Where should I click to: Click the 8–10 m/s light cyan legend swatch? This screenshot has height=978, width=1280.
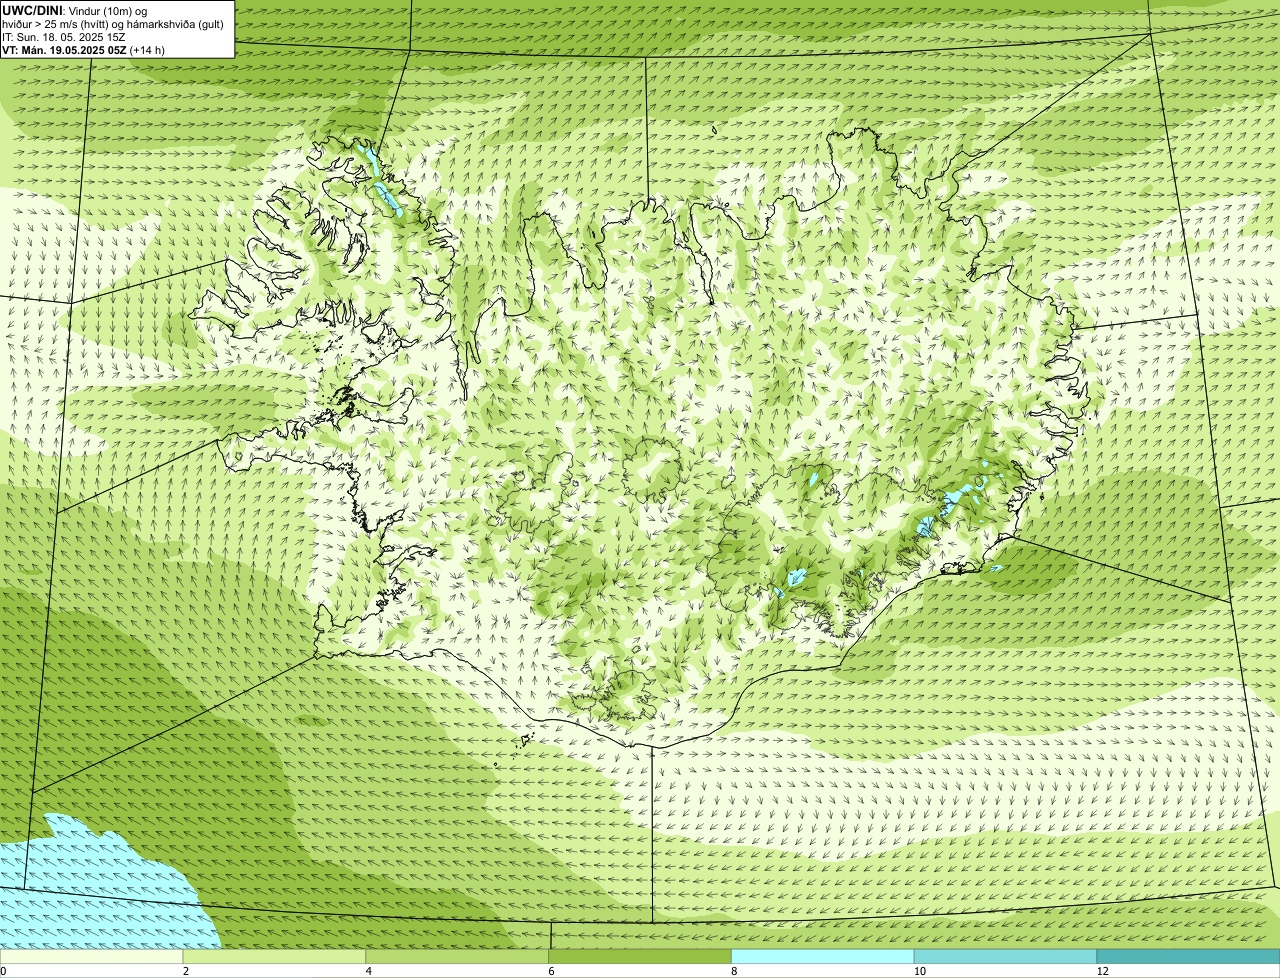pos(823,957)
